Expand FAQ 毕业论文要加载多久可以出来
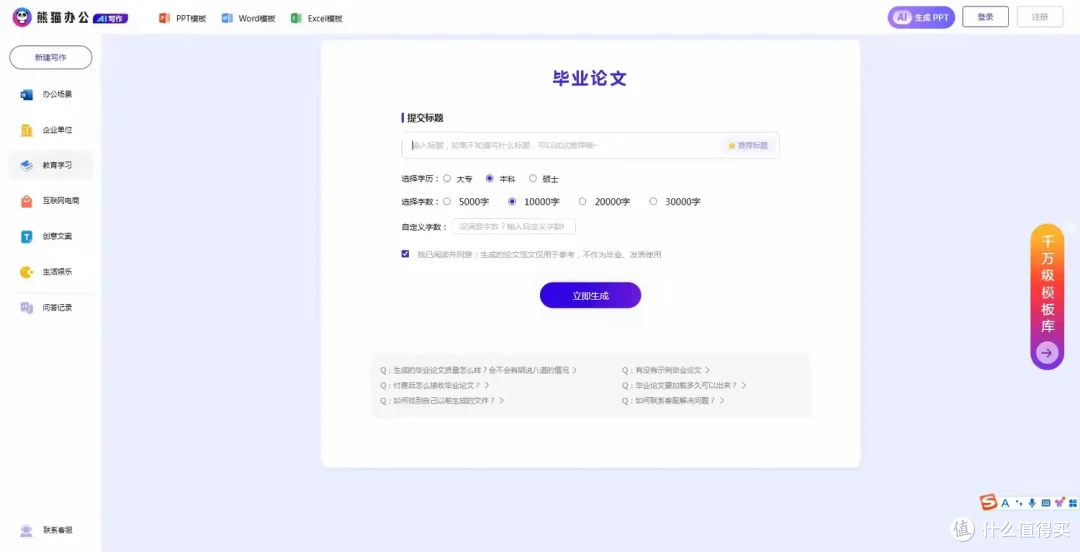The height and width of the screenshot is (552, 1080). pos(684,385)
